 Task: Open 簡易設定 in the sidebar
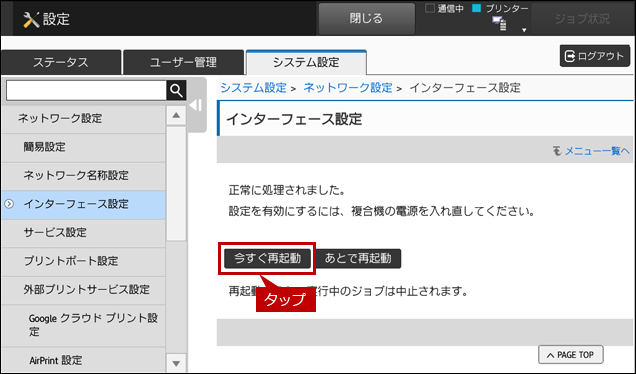84,147
